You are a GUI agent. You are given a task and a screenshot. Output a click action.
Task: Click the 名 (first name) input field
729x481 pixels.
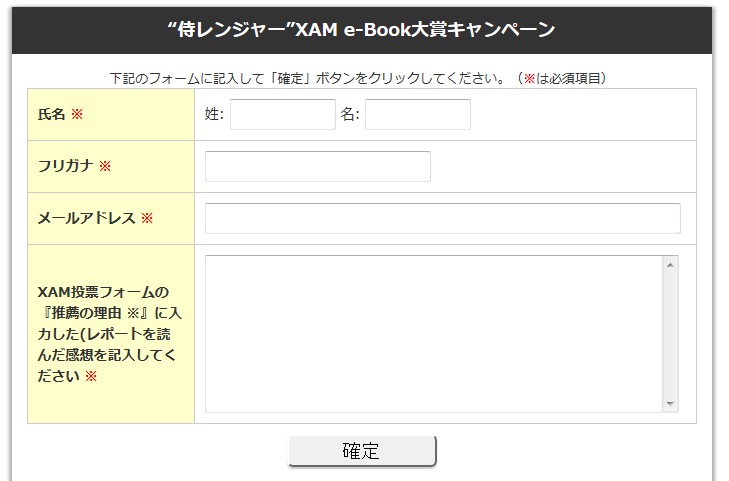pos(418,114)
